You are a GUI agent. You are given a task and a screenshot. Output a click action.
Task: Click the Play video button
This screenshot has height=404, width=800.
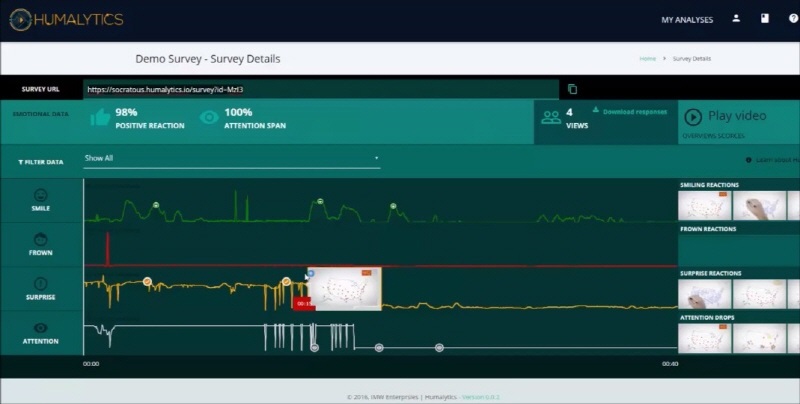pos(725,116)
